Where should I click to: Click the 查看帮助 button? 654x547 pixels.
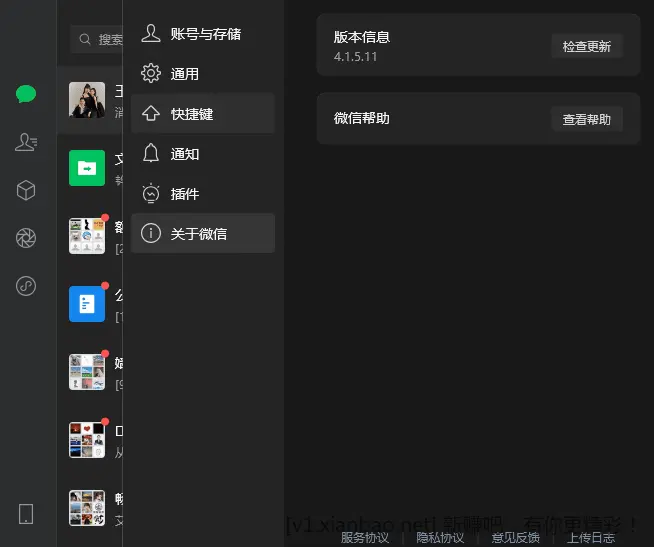[x=587, y=119]
